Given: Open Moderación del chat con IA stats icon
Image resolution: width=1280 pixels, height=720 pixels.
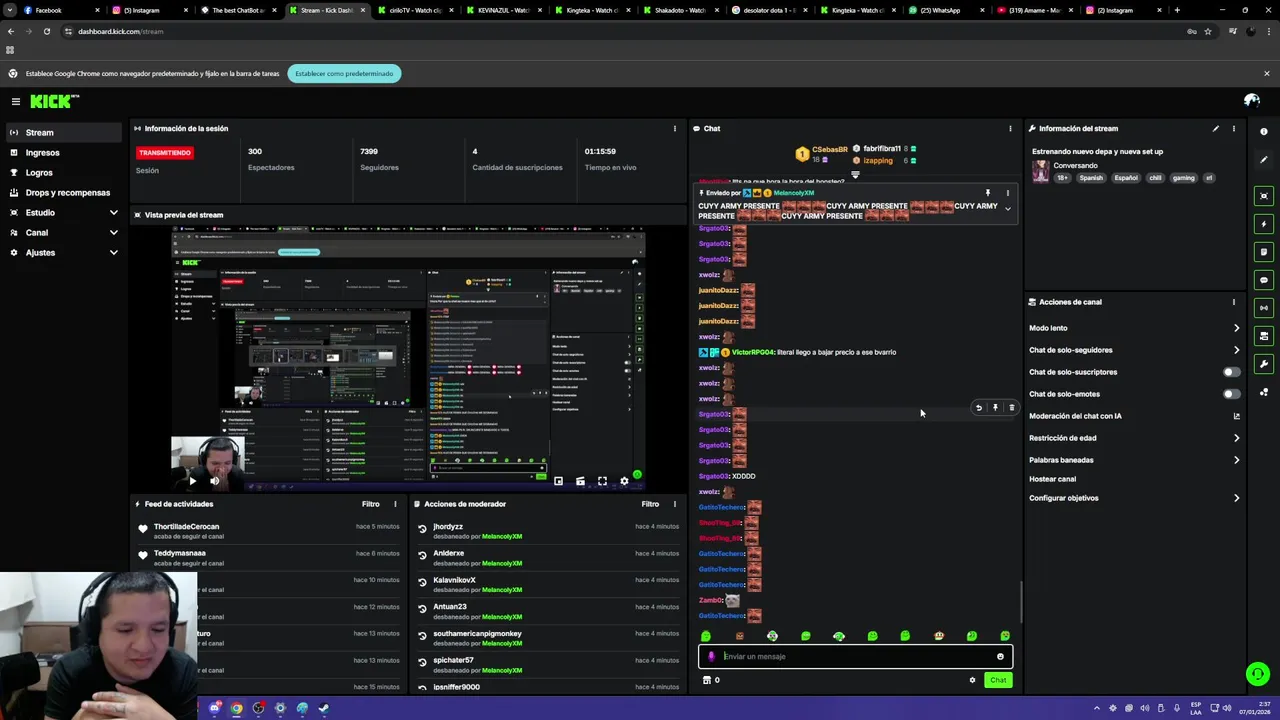Looking at the screenshot, I should (x=1237, y=416).
